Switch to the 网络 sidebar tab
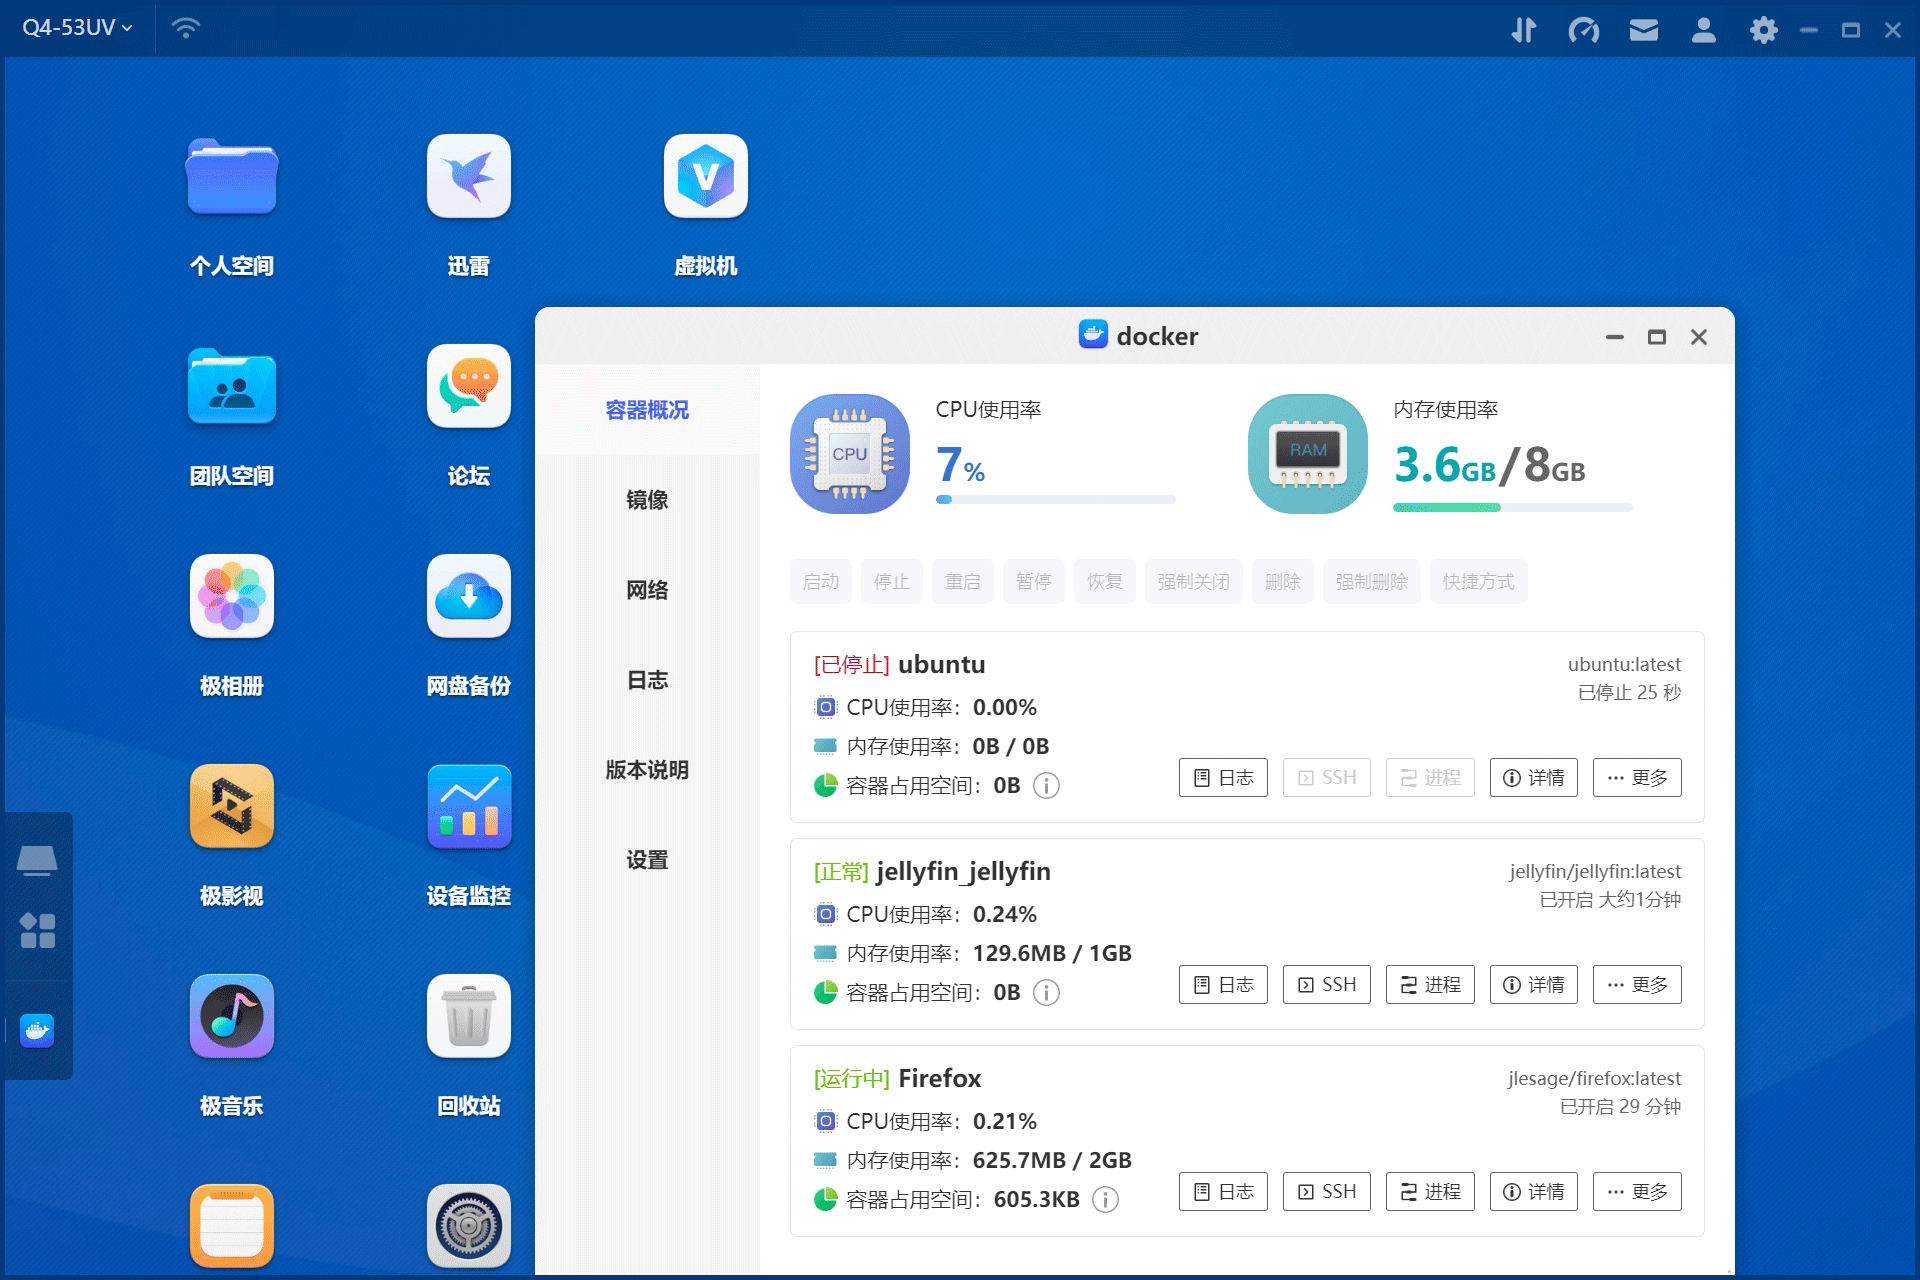Screen dimensions: 1920x1280 click(647, 590)
